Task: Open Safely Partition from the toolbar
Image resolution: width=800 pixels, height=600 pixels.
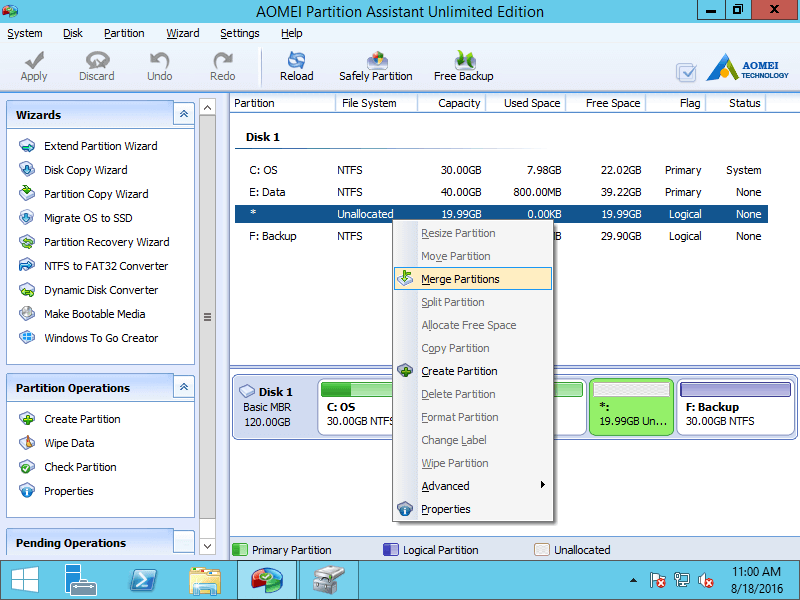Action: point(376,61)
